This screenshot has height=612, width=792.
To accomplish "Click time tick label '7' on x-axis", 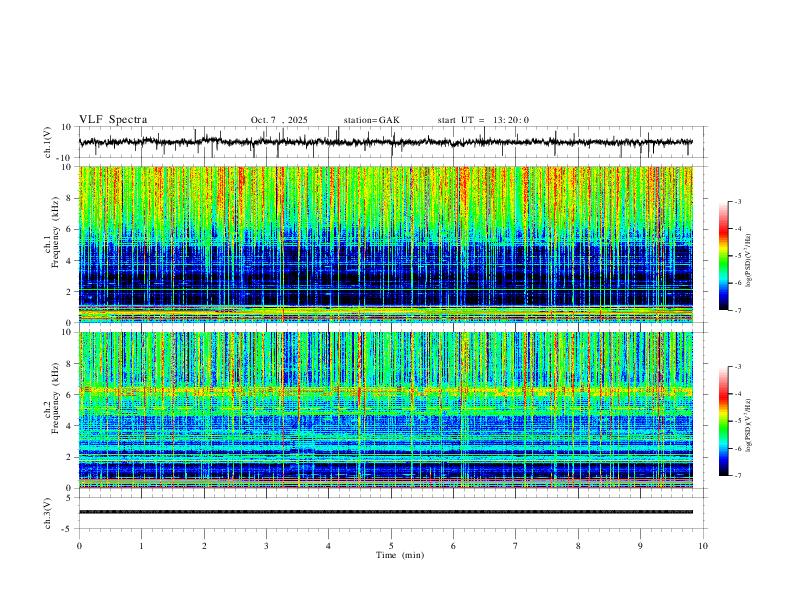I will click(516, 546).
